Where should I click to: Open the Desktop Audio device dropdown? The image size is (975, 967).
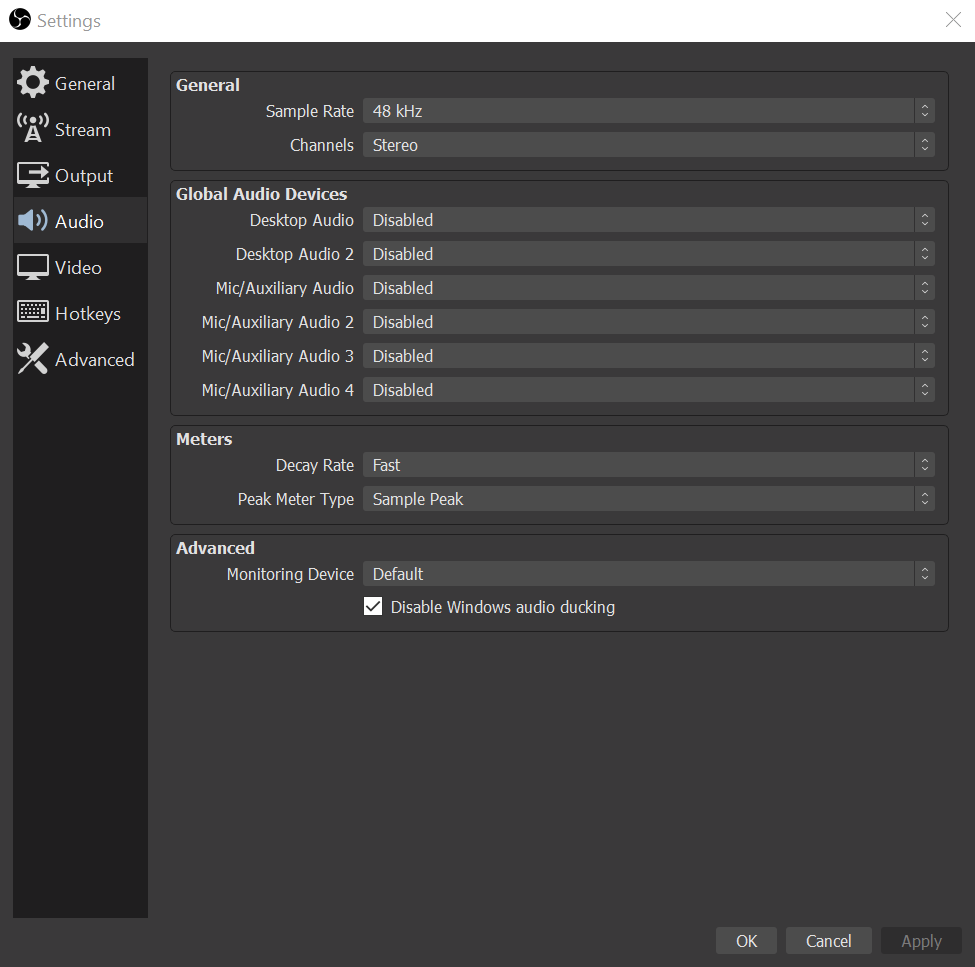coord(648,220)
